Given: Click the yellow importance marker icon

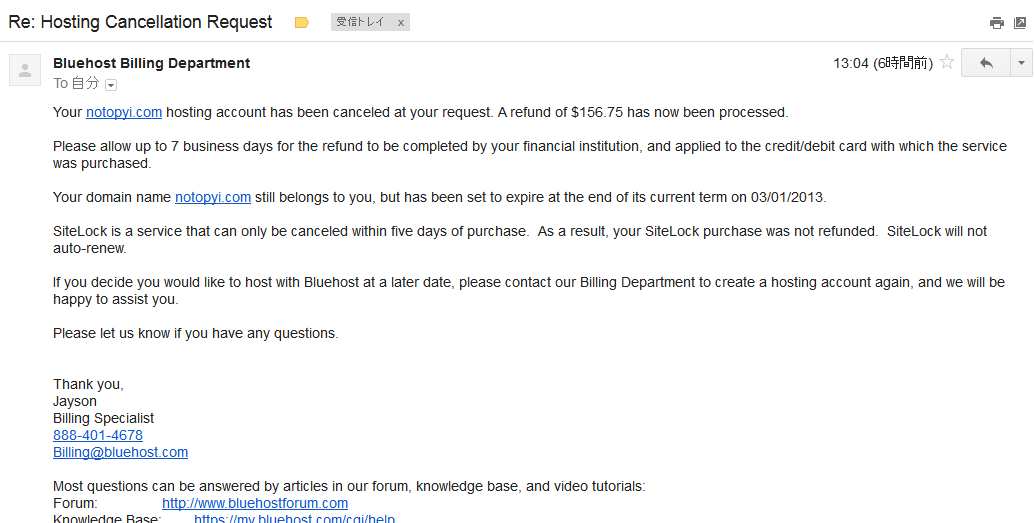Looking at the screenshot, I should click(302, 22).
